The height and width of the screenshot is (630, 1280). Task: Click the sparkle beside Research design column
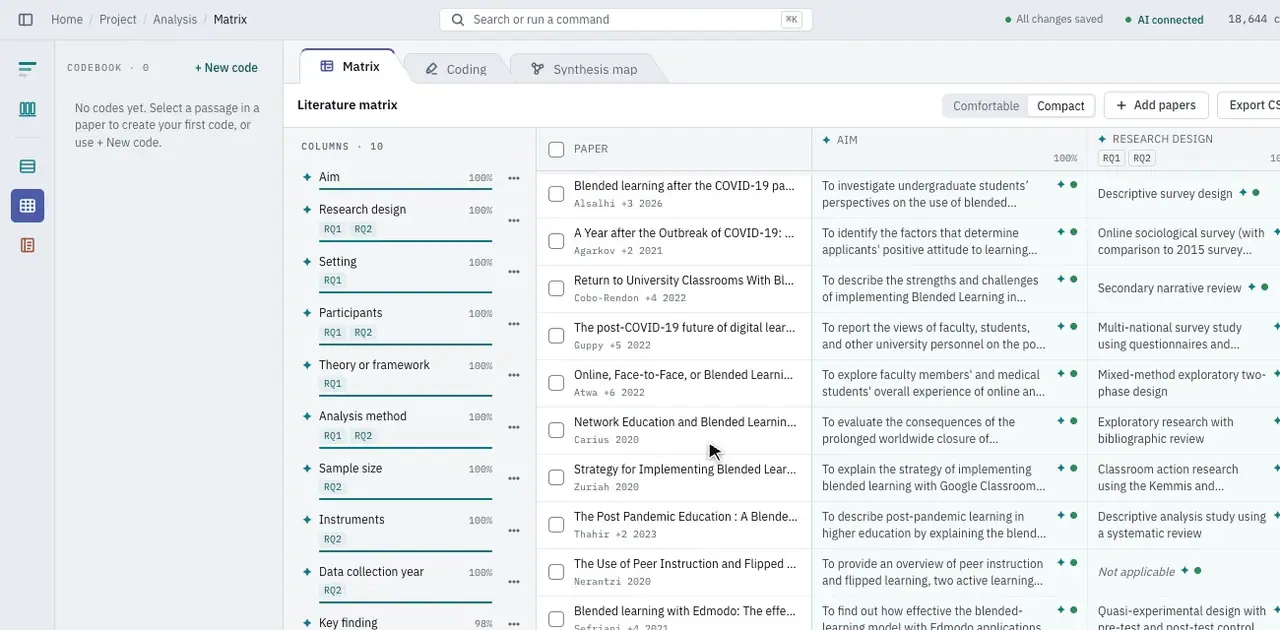point(307,209)
